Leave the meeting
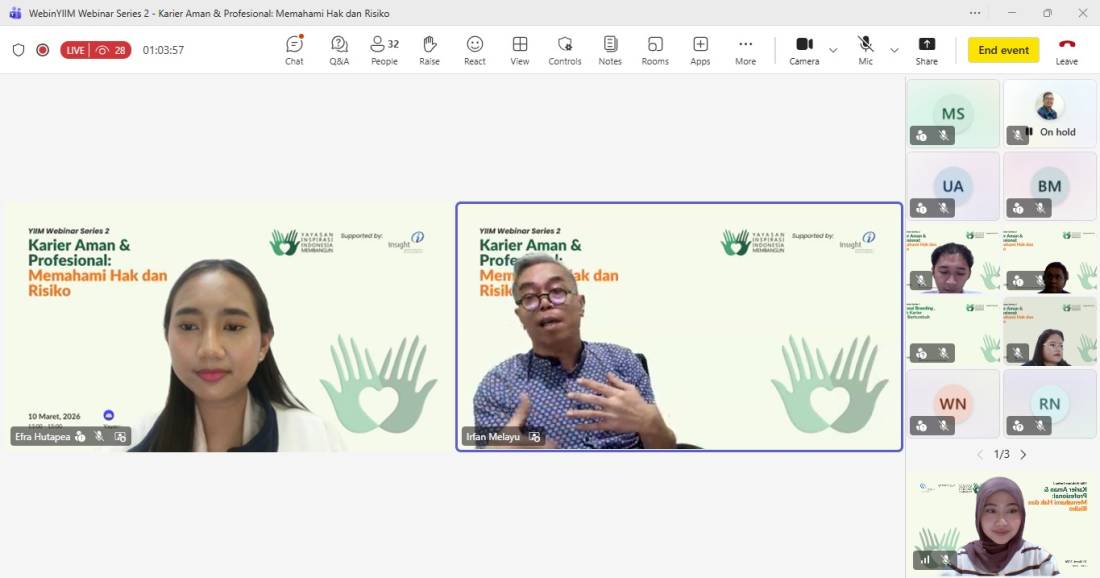 click(1067, 50)
